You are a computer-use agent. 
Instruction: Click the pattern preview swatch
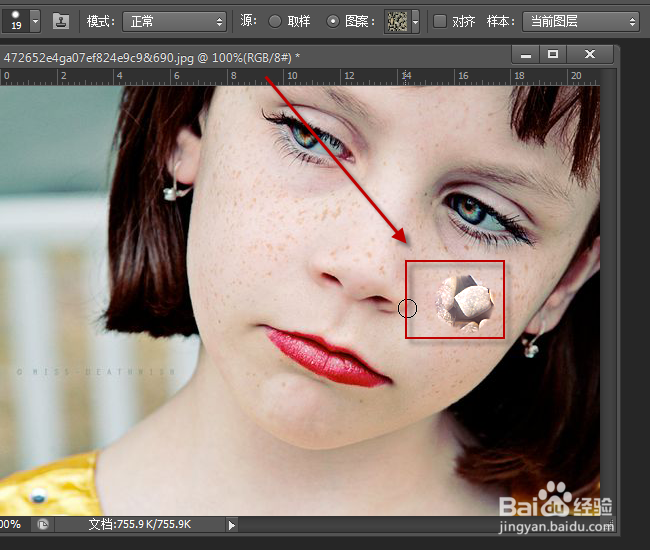click(397, 22)
